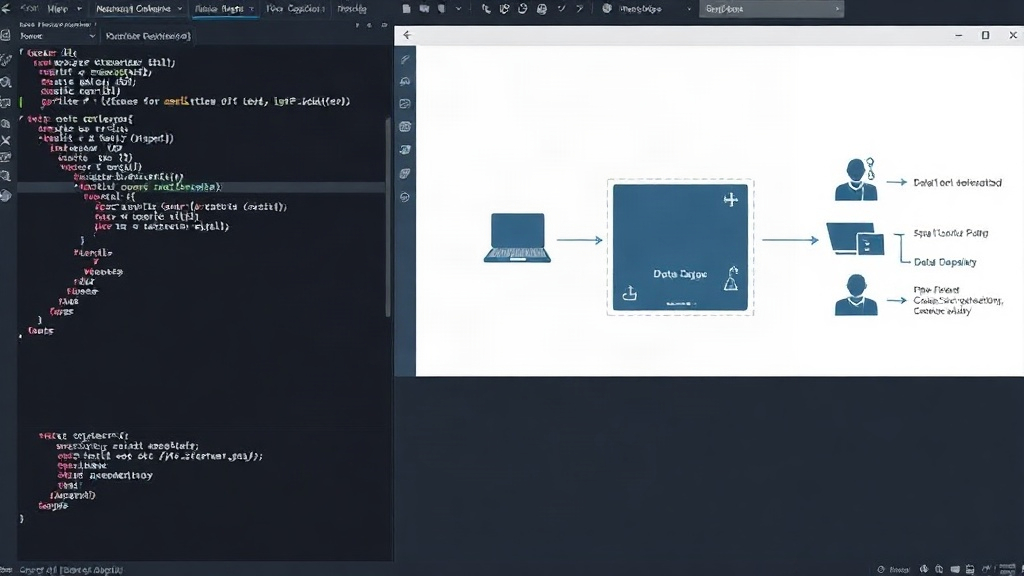
Task: Click the X-shaped icon in the left editor sidebar
Action: 6,140
